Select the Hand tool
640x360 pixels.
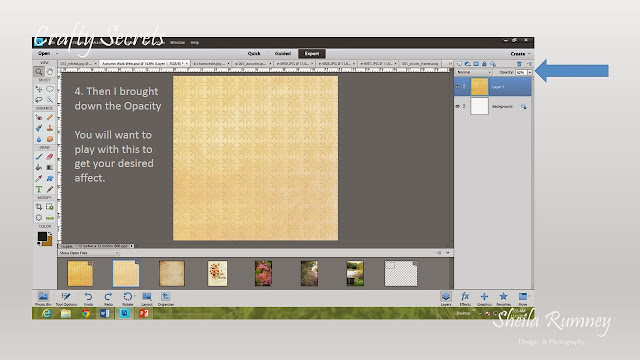[x=50, y=72]
